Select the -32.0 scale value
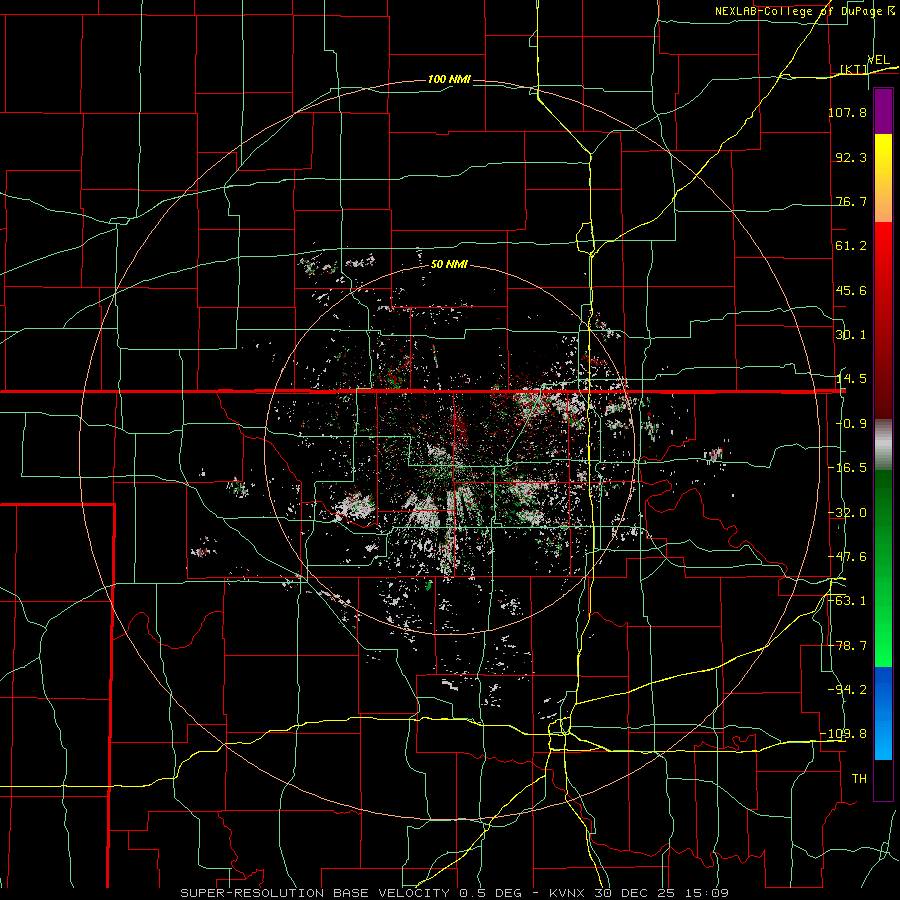 (847, 513)
